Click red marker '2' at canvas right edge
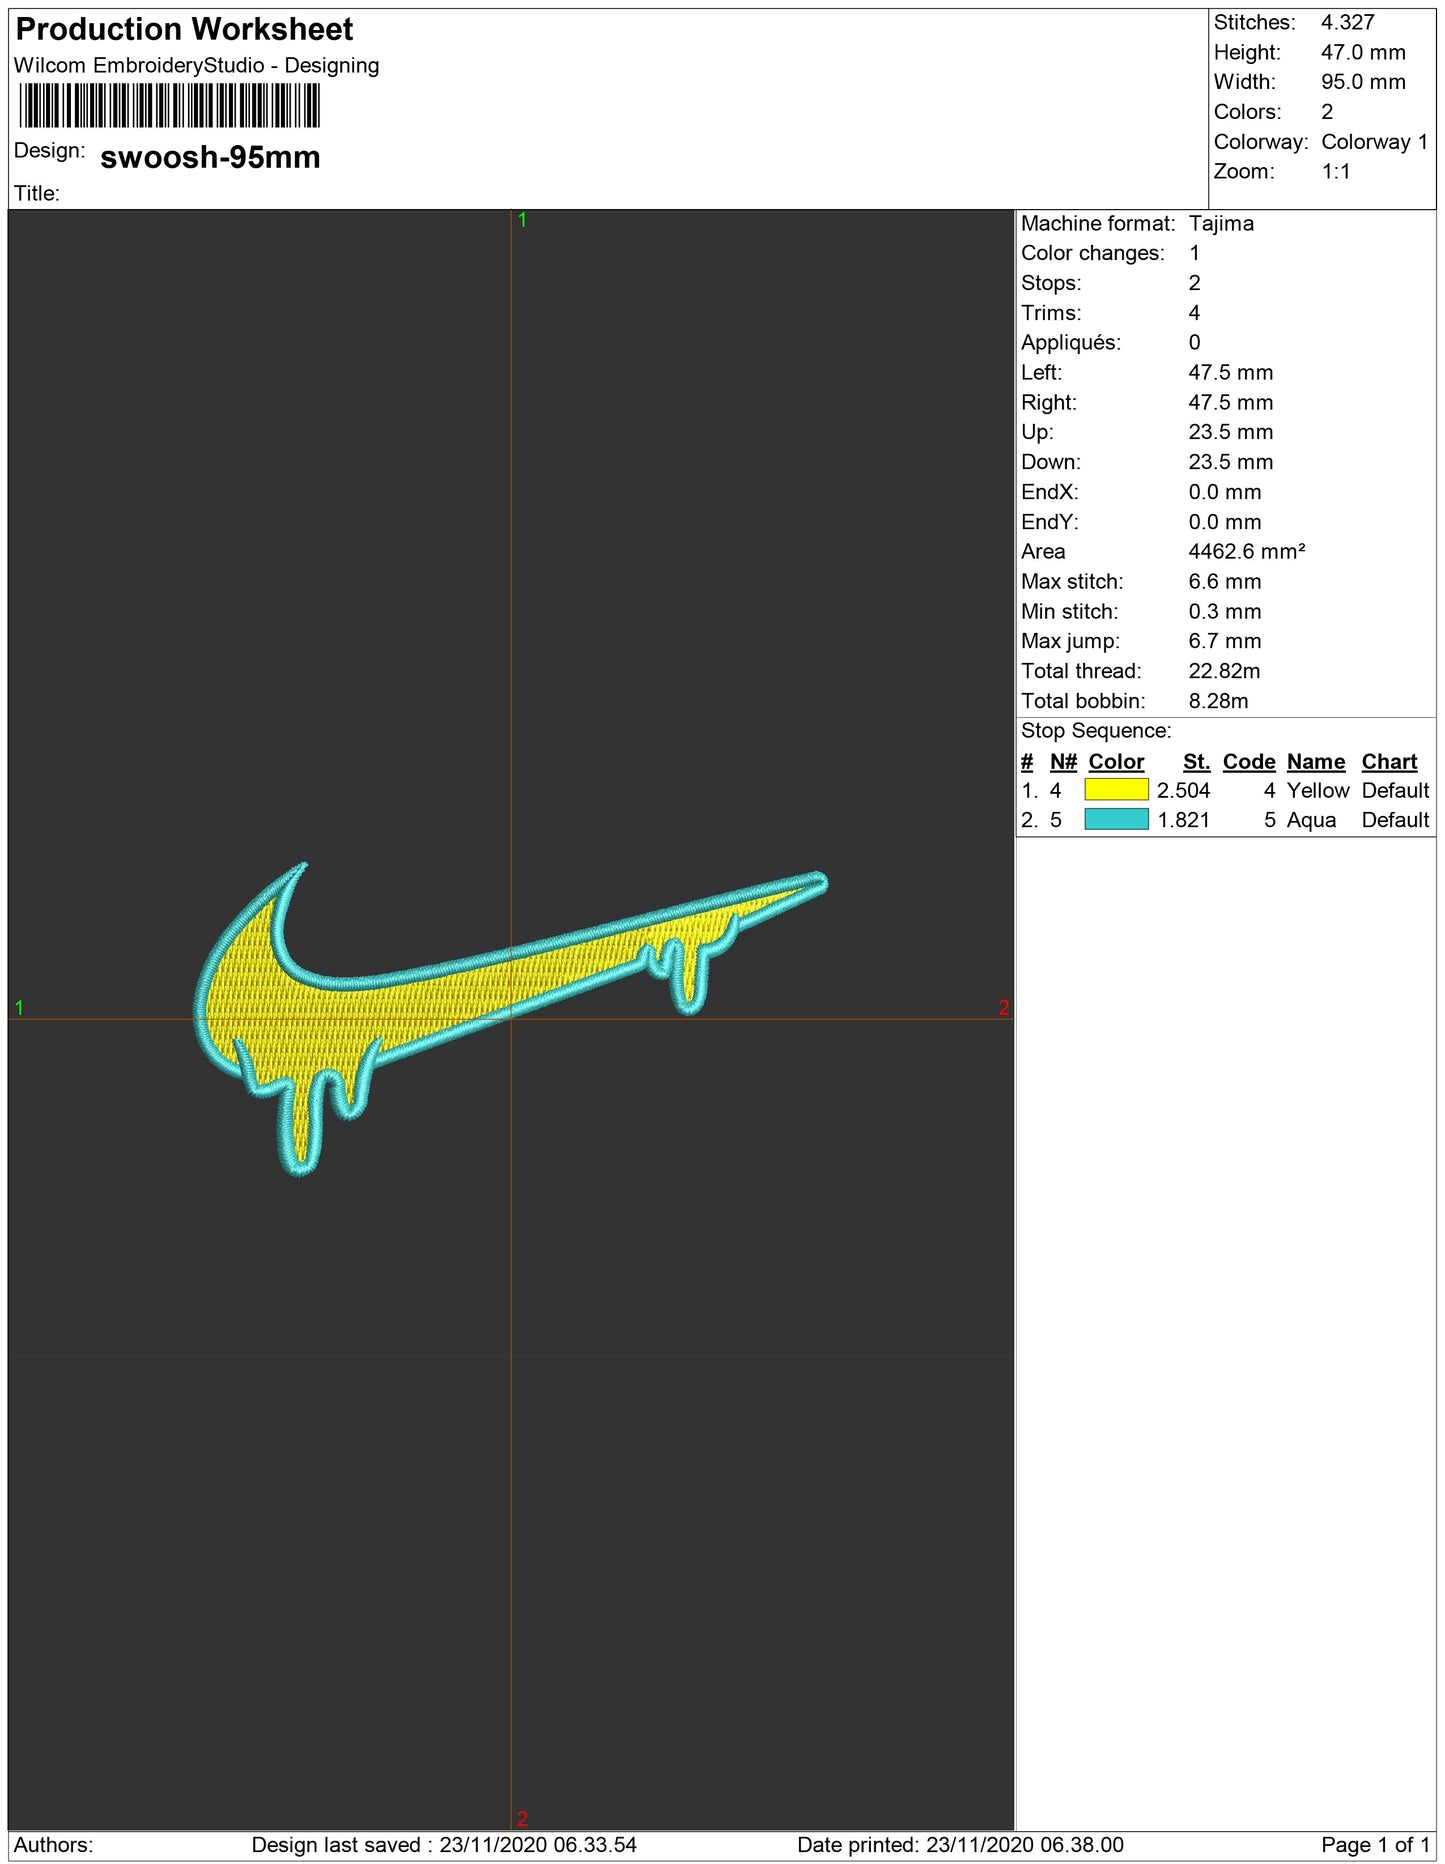The height and width of the screenshot is (1864, 1445). point(1003,1008)
